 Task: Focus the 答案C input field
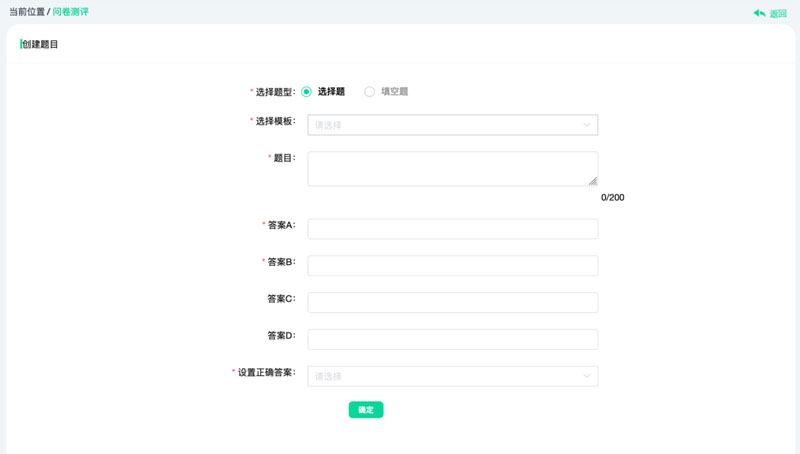tap(452, 302)
